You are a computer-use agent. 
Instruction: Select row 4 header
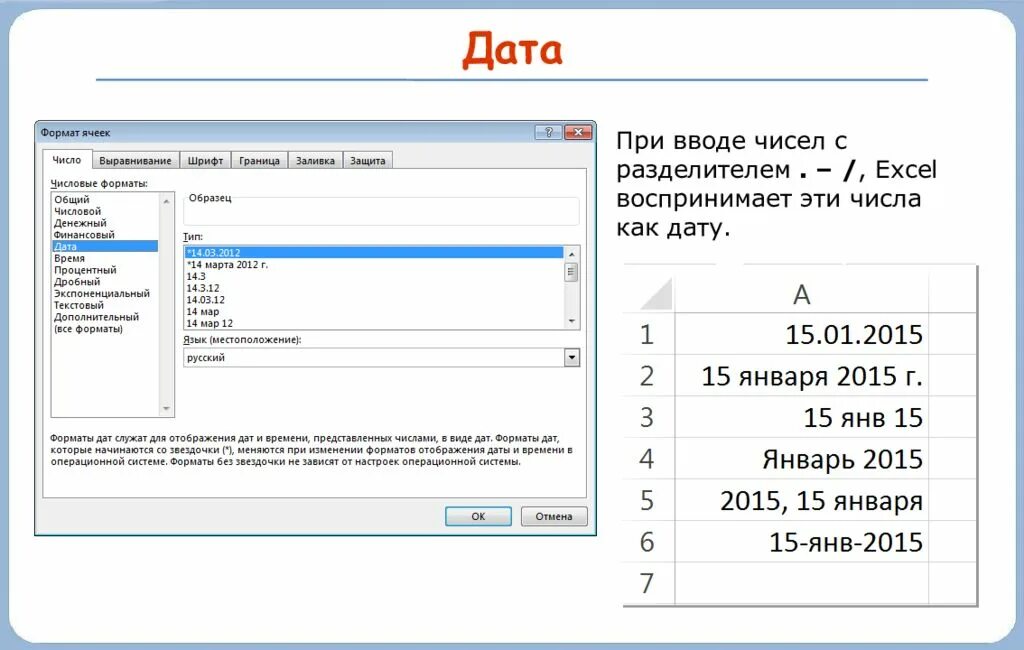647,459
